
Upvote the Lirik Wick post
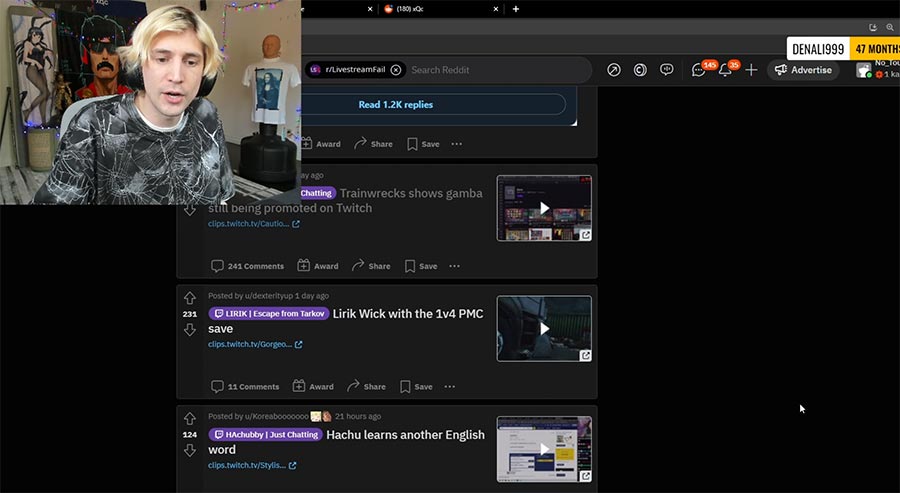tap(189, 298)
